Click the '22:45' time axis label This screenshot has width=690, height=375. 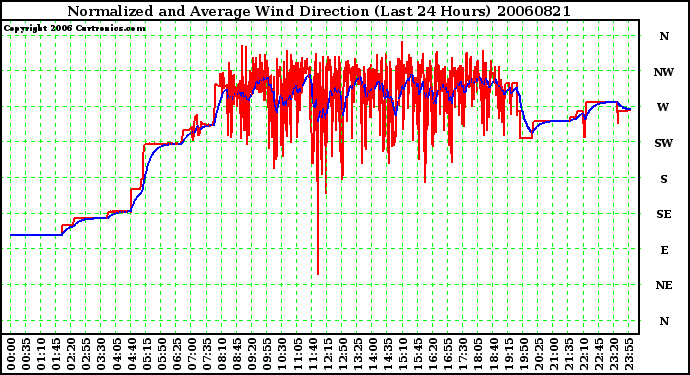[x=598, y=354]
